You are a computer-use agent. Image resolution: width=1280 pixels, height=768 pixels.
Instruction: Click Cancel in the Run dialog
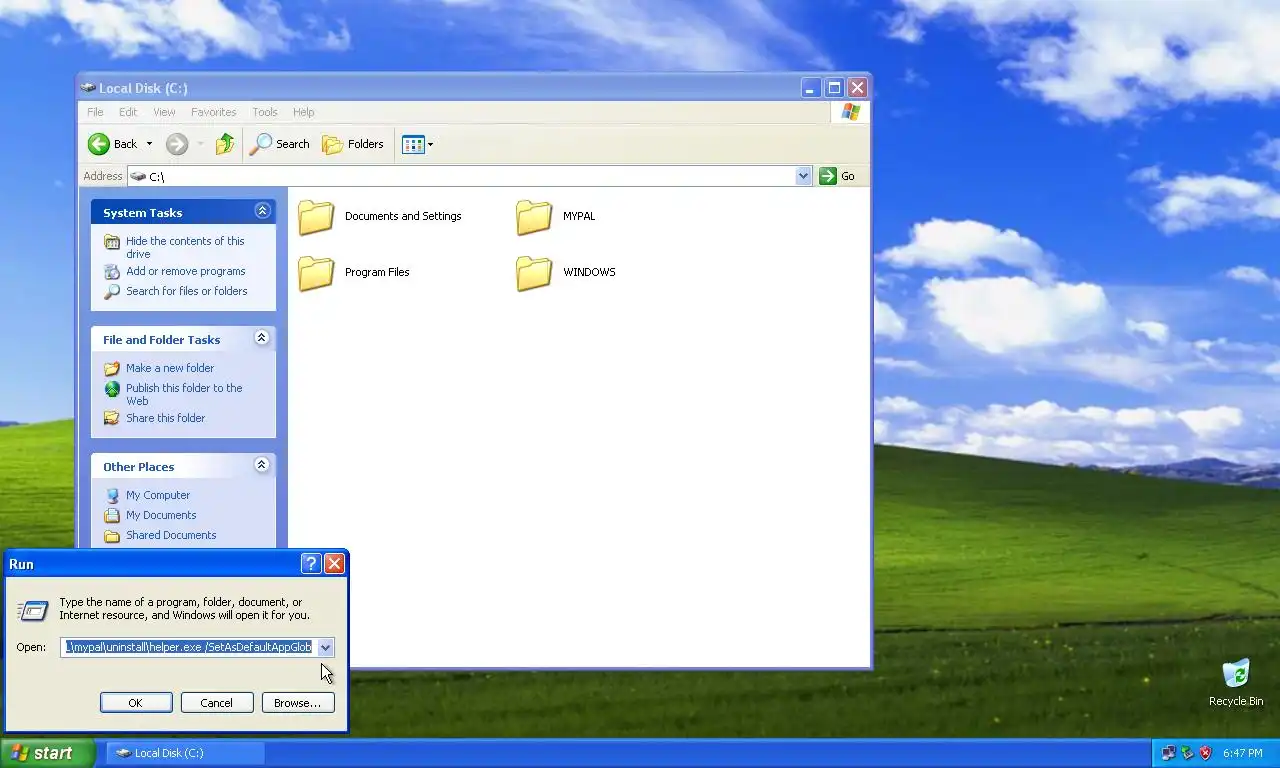216,703
